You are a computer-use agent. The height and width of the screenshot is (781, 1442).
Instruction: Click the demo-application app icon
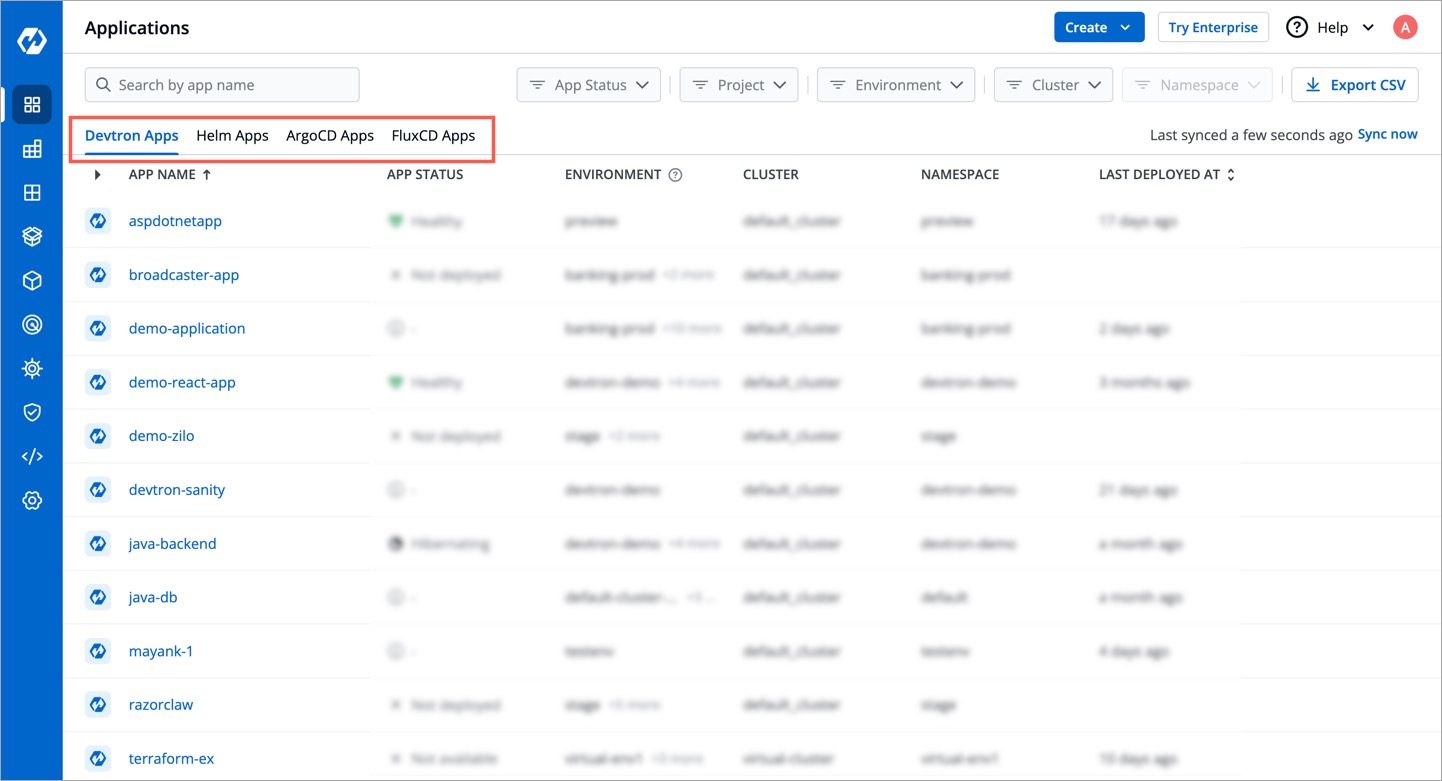(x=98, y=328)
